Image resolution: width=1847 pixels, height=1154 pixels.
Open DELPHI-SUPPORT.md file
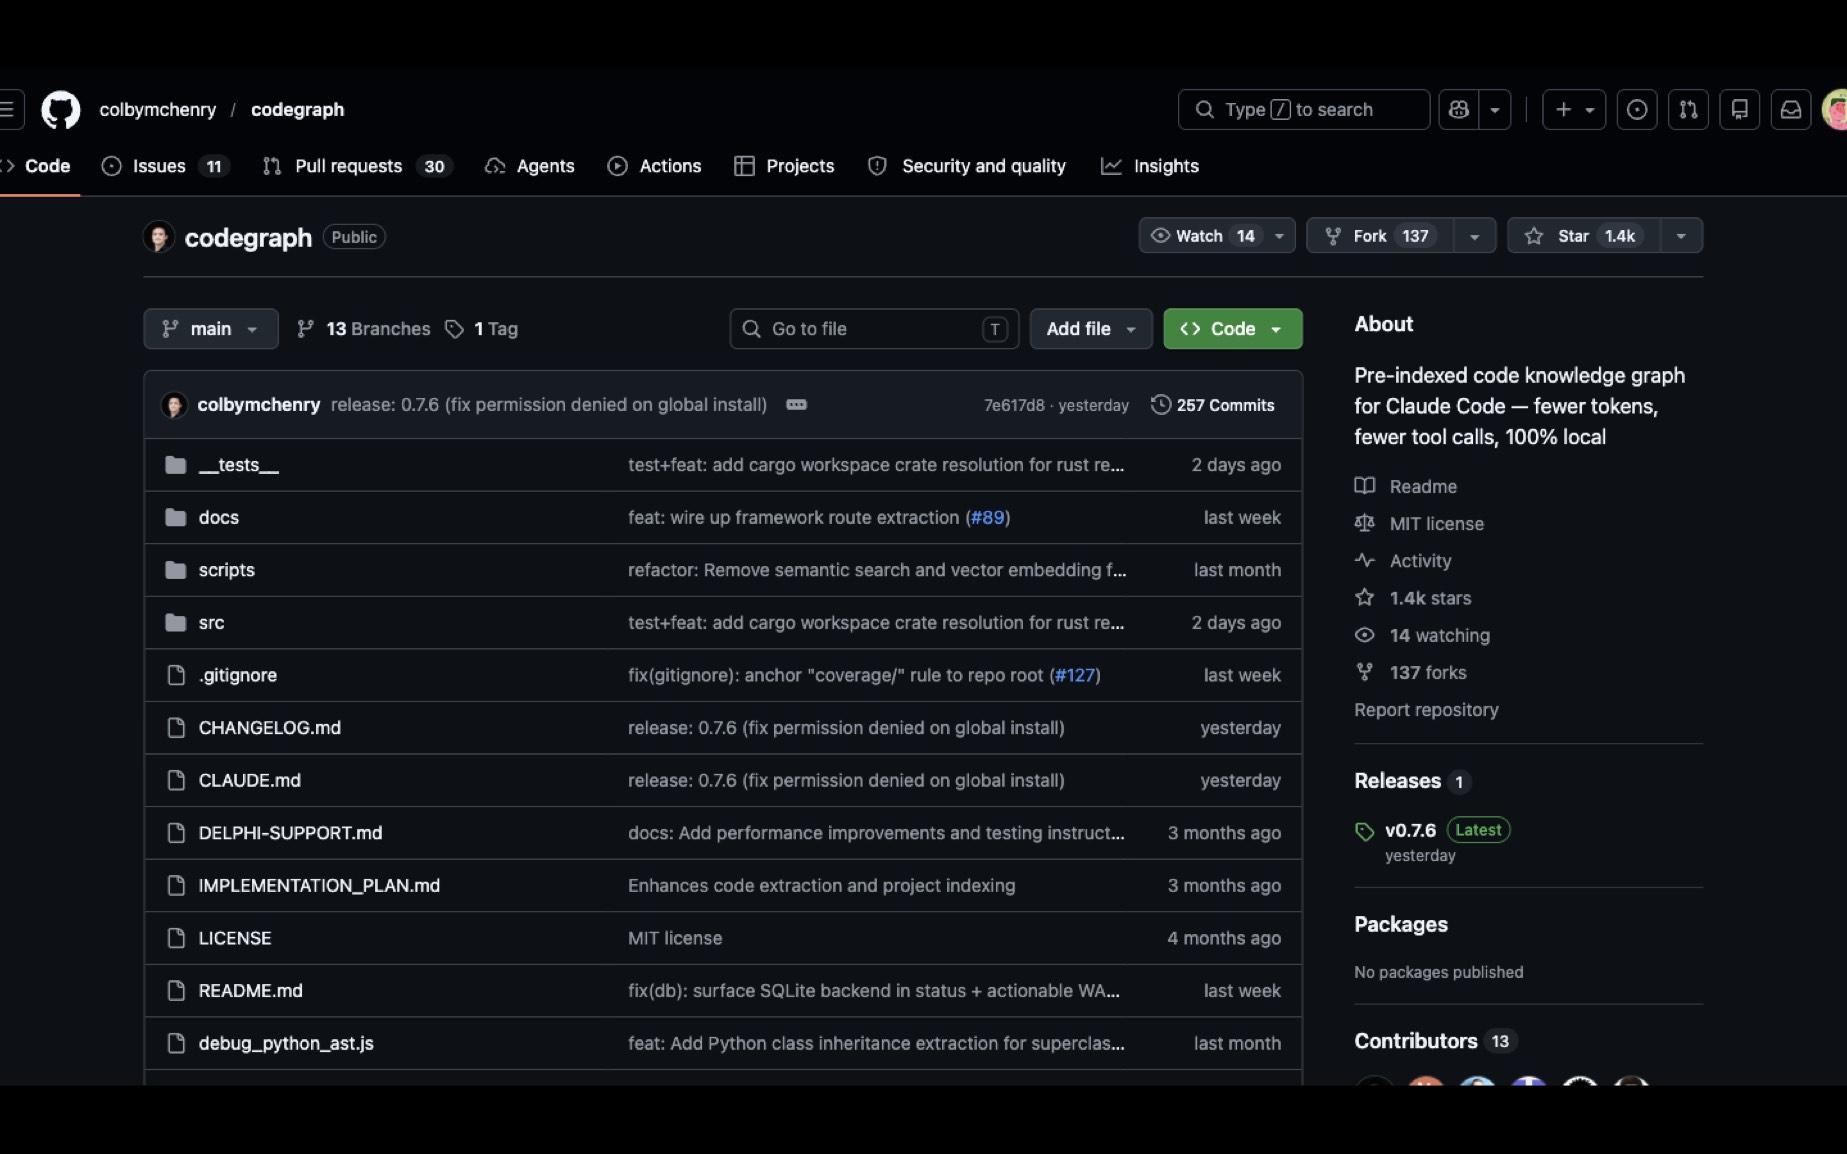pos(291,833)
